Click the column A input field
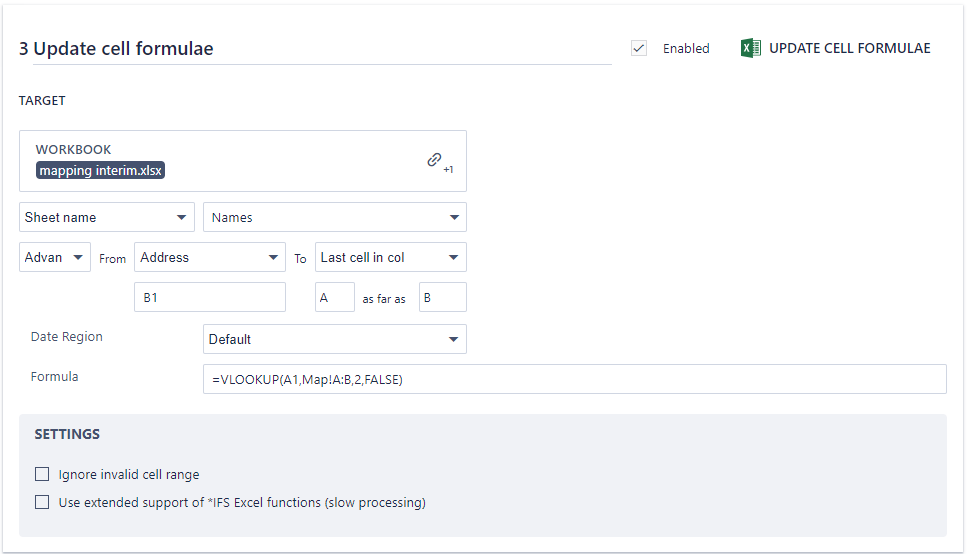This screenshot has width=967, height=554. (334, 297)
